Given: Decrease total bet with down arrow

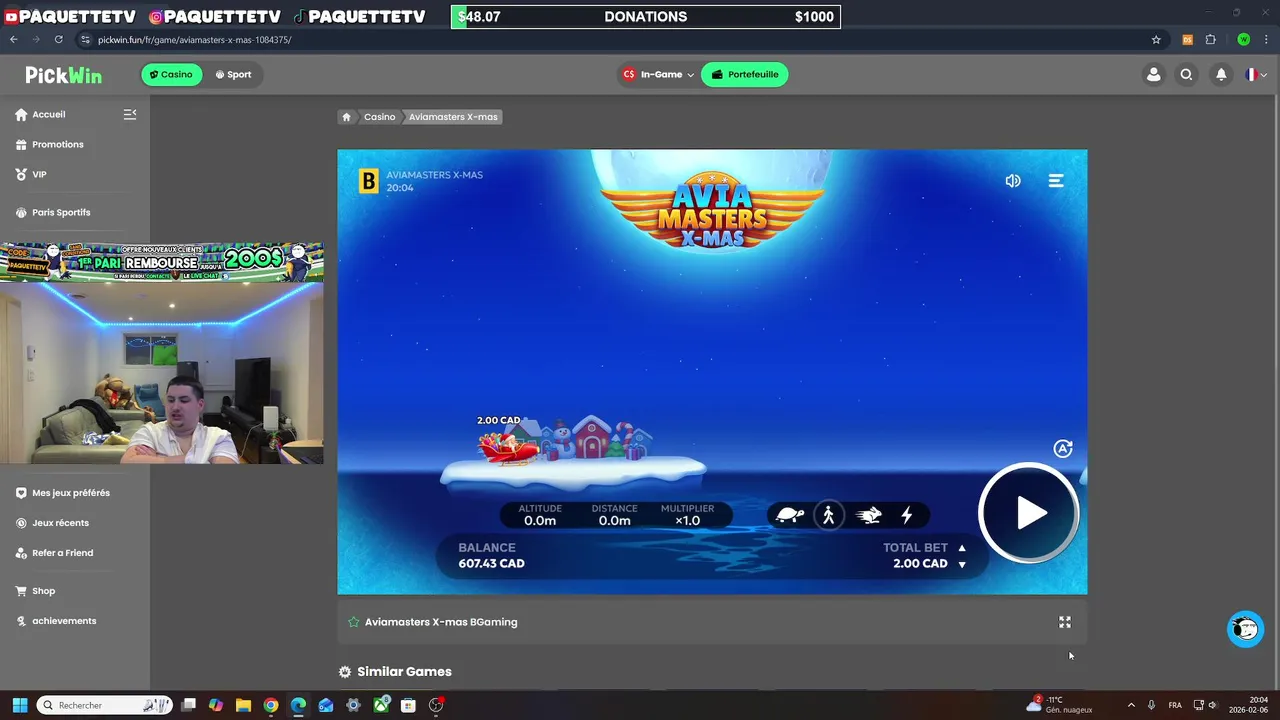Looking at the screenshot, I should (962, 565).
